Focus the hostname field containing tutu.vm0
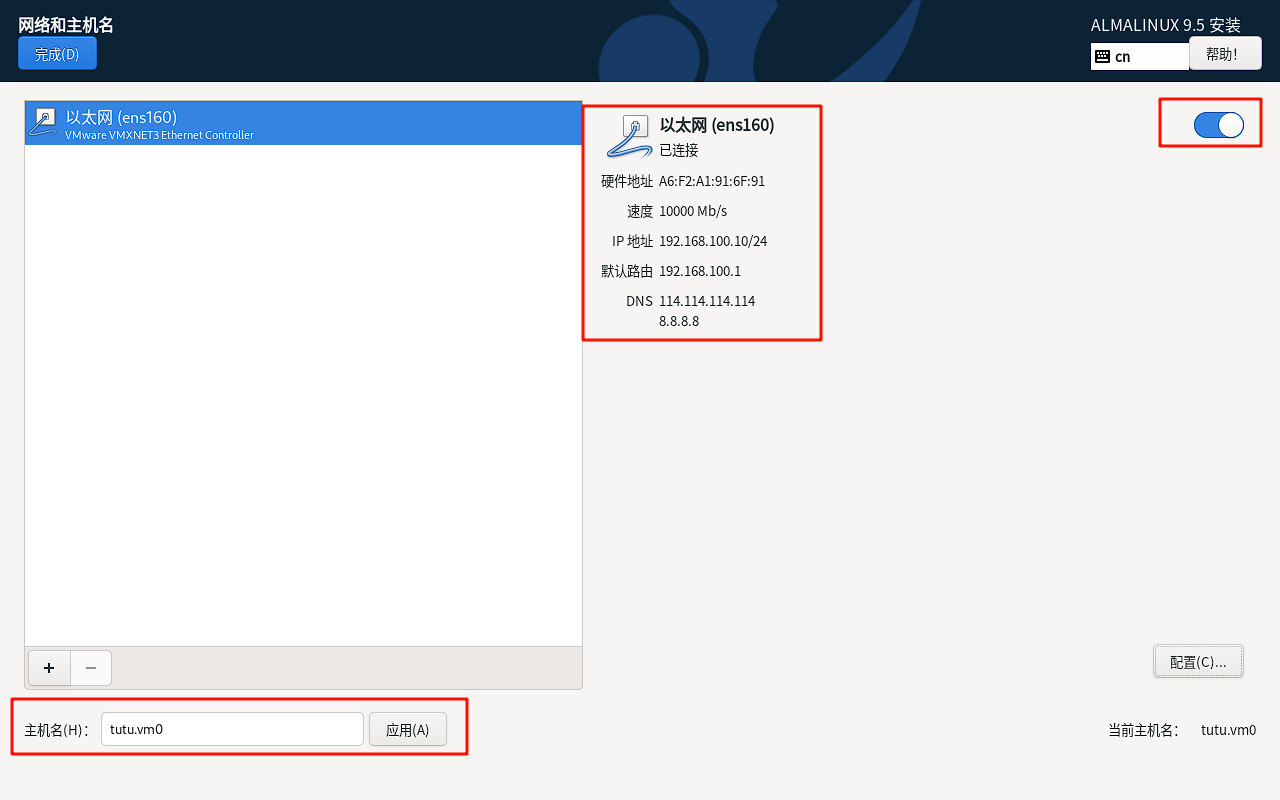The width and height of the screenshot is (1280, 800). (x=232, y=729)
